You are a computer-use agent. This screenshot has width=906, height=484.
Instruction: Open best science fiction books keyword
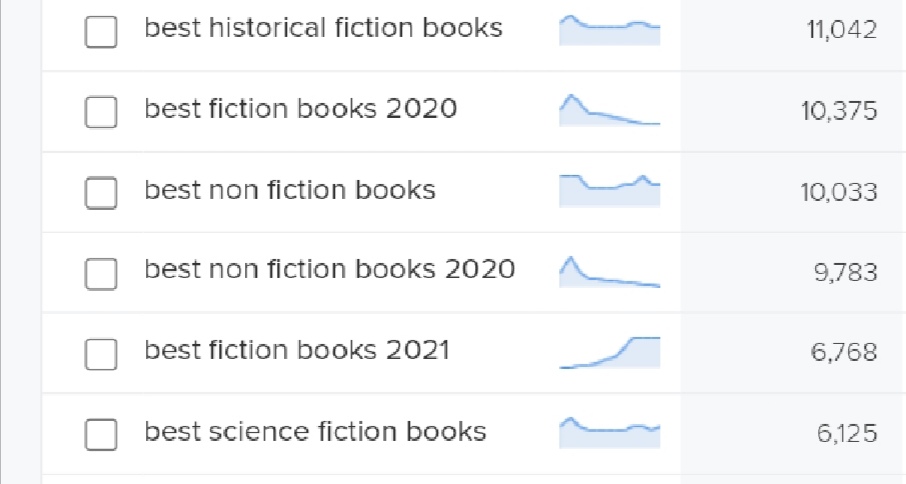pos(315,431)
